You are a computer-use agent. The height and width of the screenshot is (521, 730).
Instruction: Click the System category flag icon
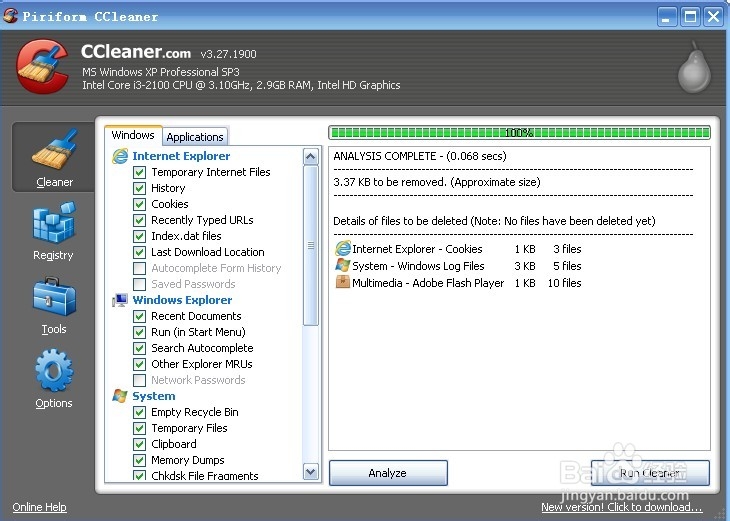click(120, 396)
